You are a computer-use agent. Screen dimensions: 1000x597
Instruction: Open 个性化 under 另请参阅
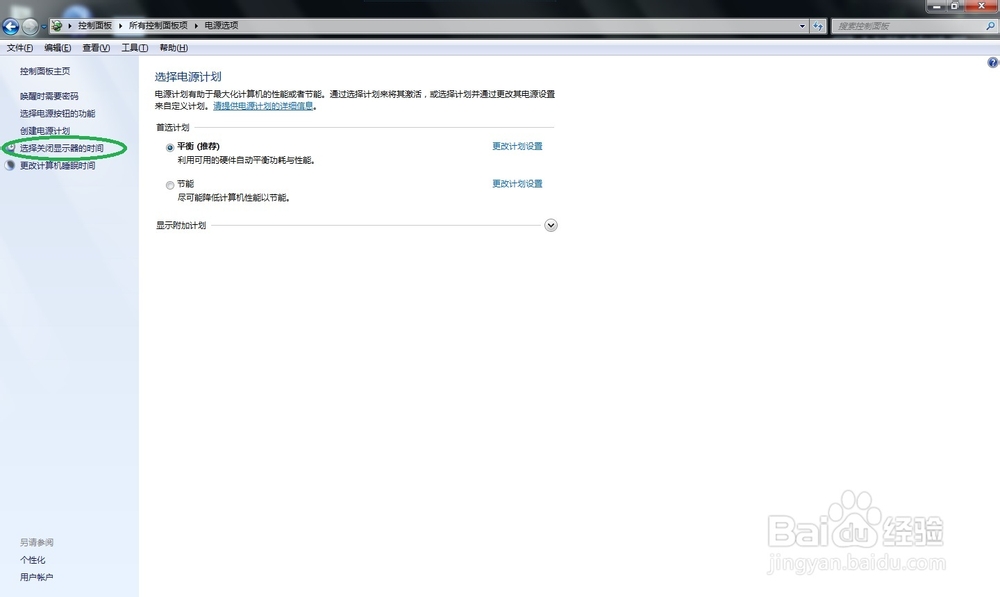(x=33, y=560)
